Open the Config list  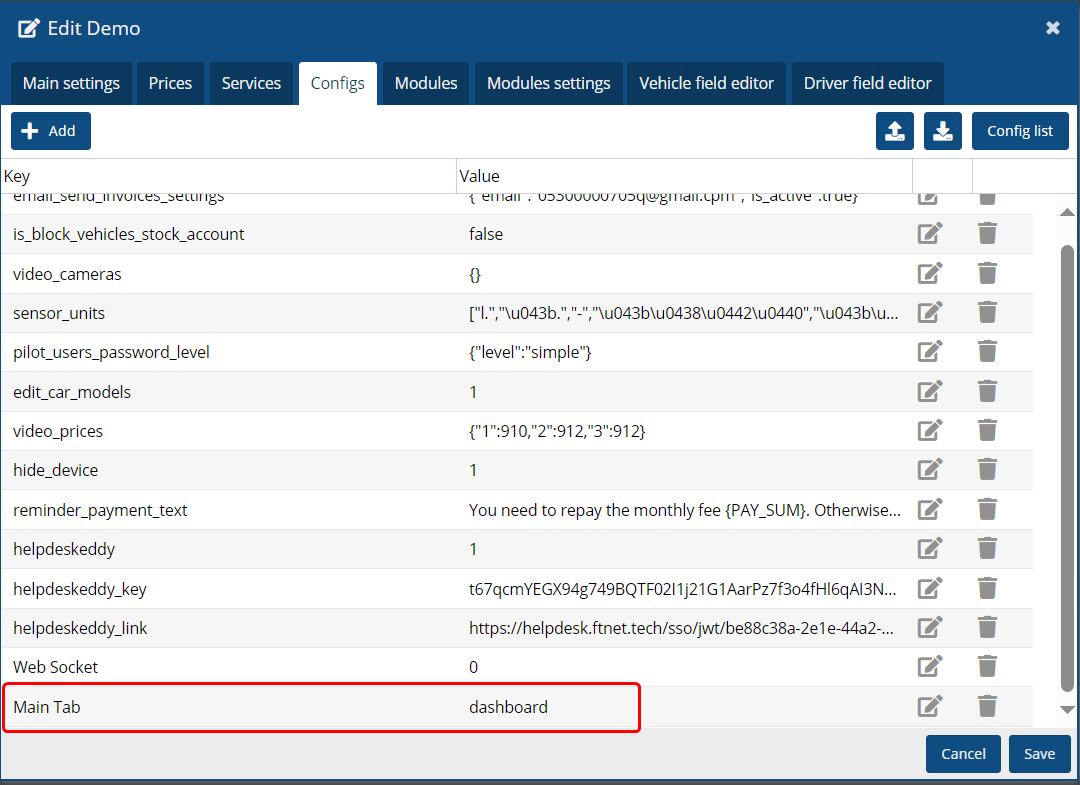click(1019, 131)
